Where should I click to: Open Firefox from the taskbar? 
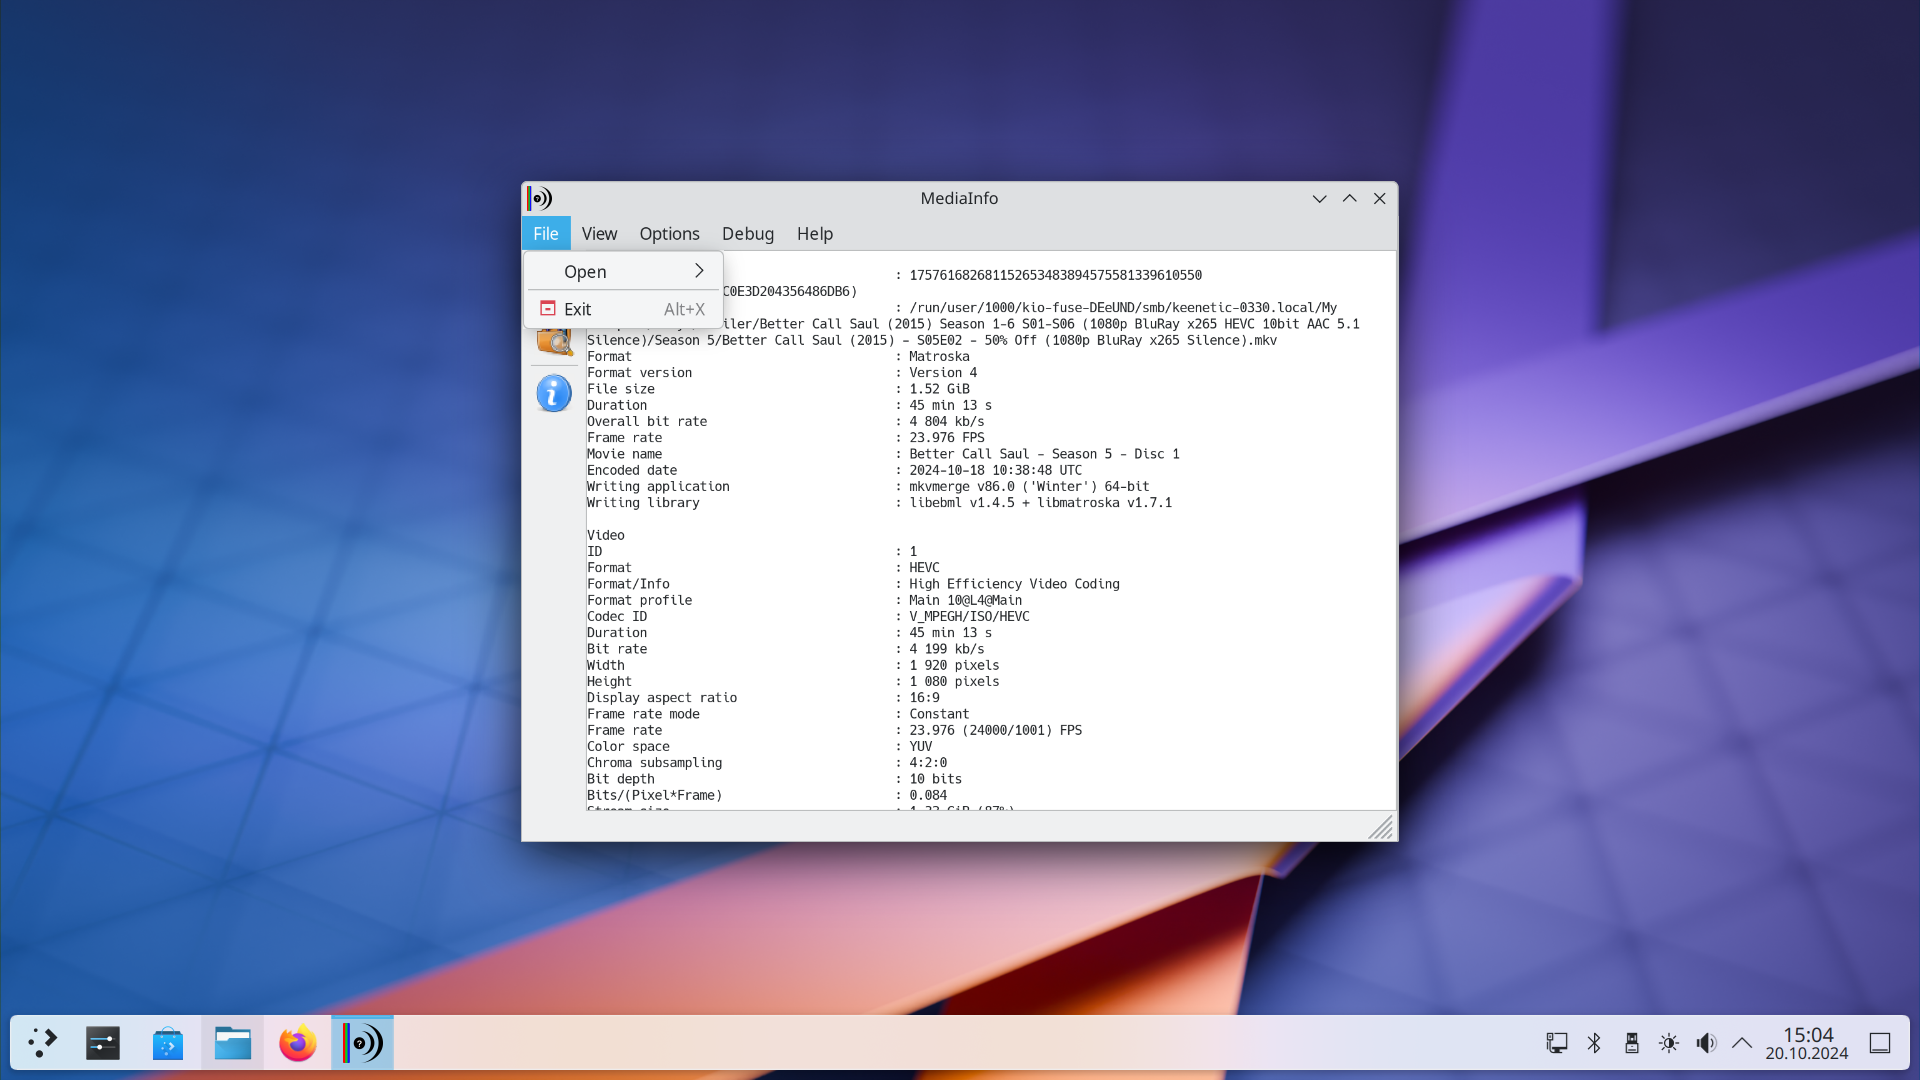point(297,1043)
